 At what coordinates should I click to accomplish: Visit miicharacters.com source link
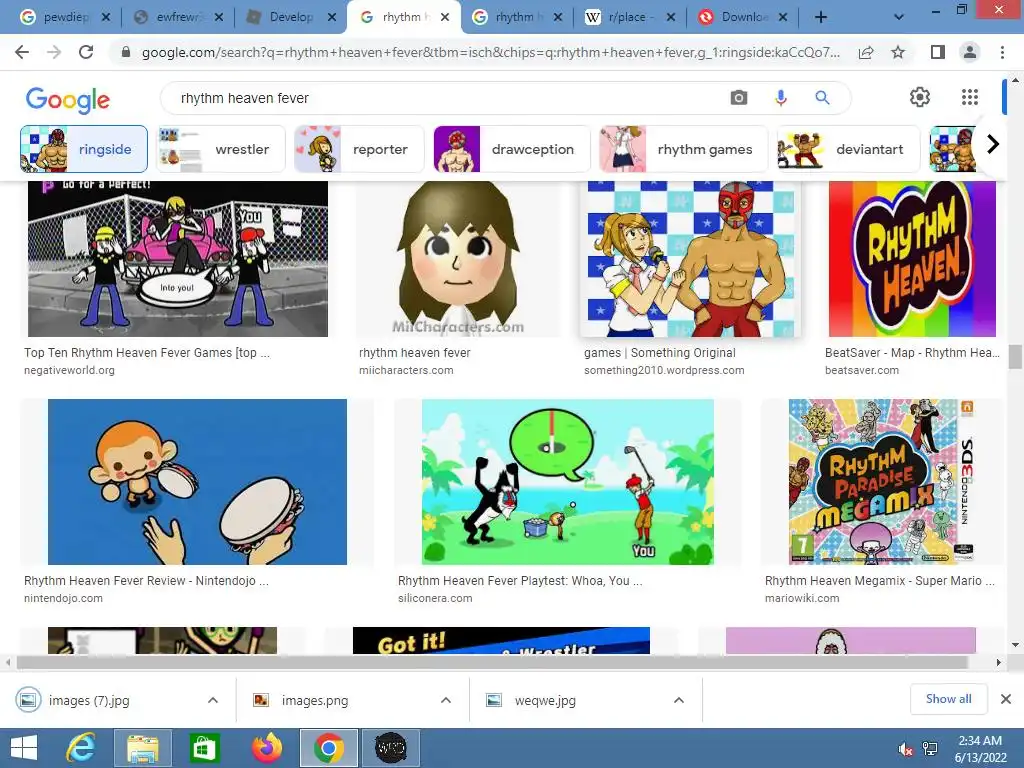tap(406, 370)
